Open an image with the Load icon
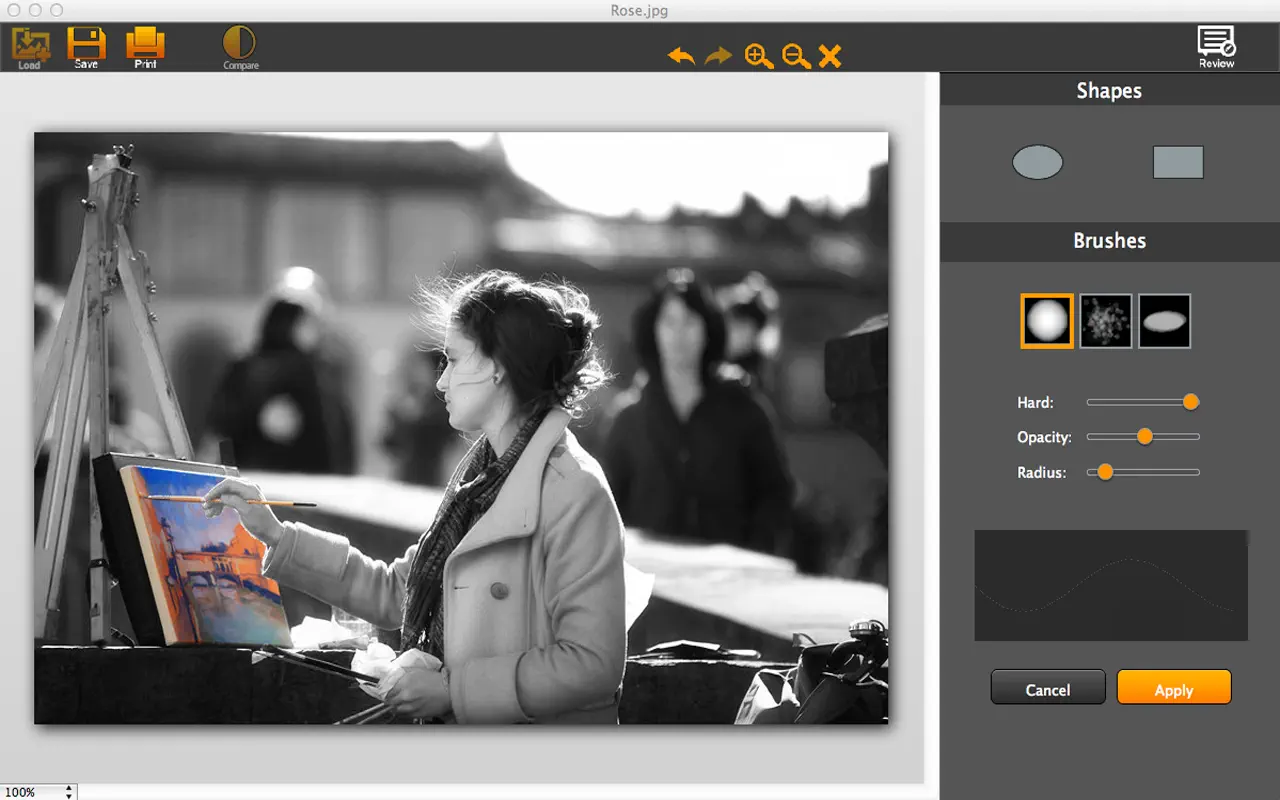The height and width of the screenshot is (800, 1280). tap(29, 45)
